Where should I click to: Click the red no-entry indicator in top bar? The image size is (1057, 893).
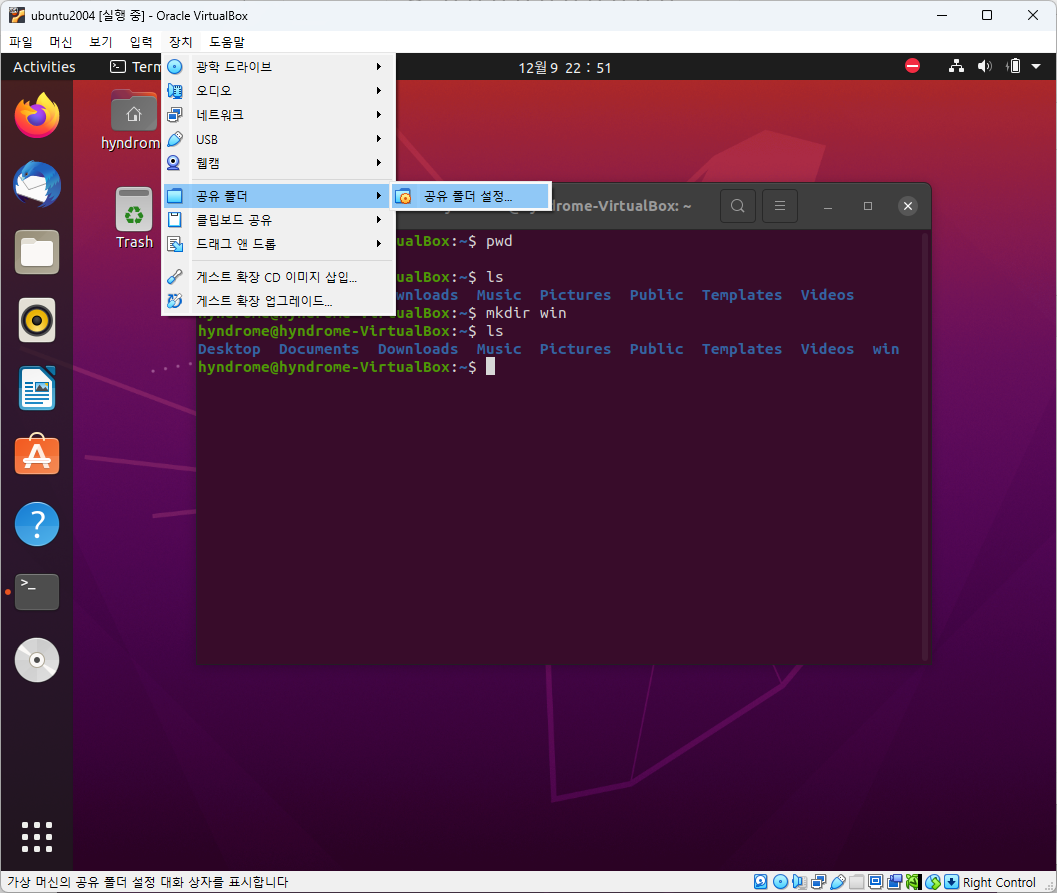912,66
